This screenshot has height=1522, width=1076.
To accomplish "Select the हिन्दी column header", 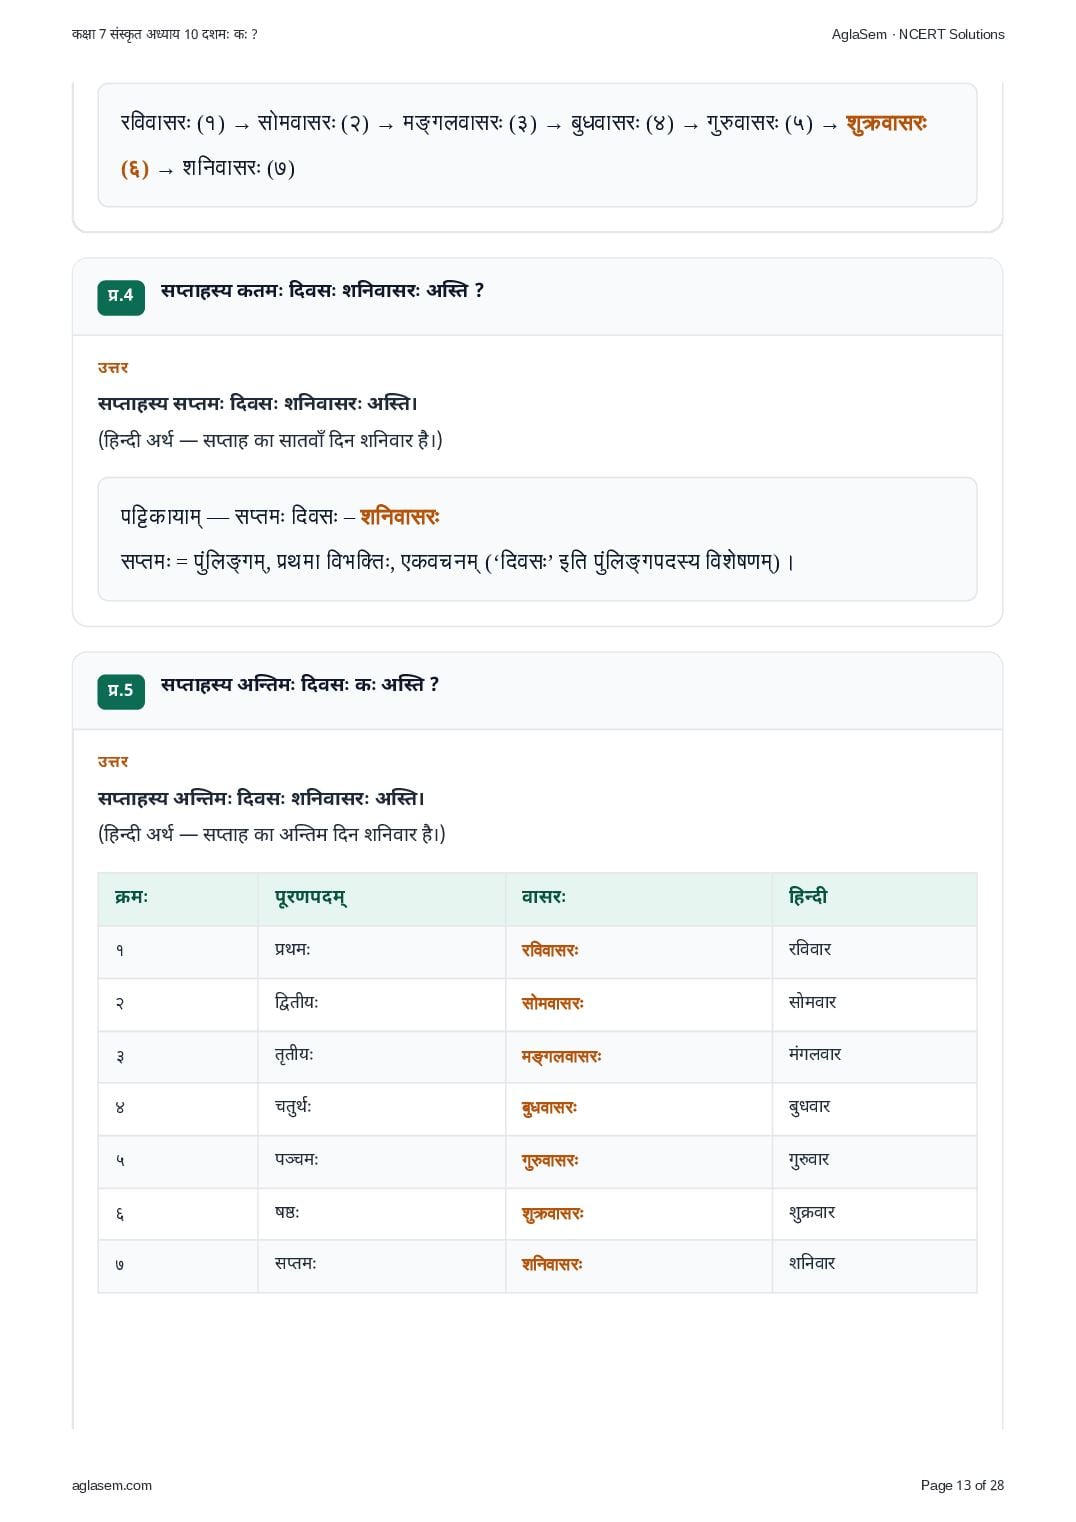I will tap(808, 896).
